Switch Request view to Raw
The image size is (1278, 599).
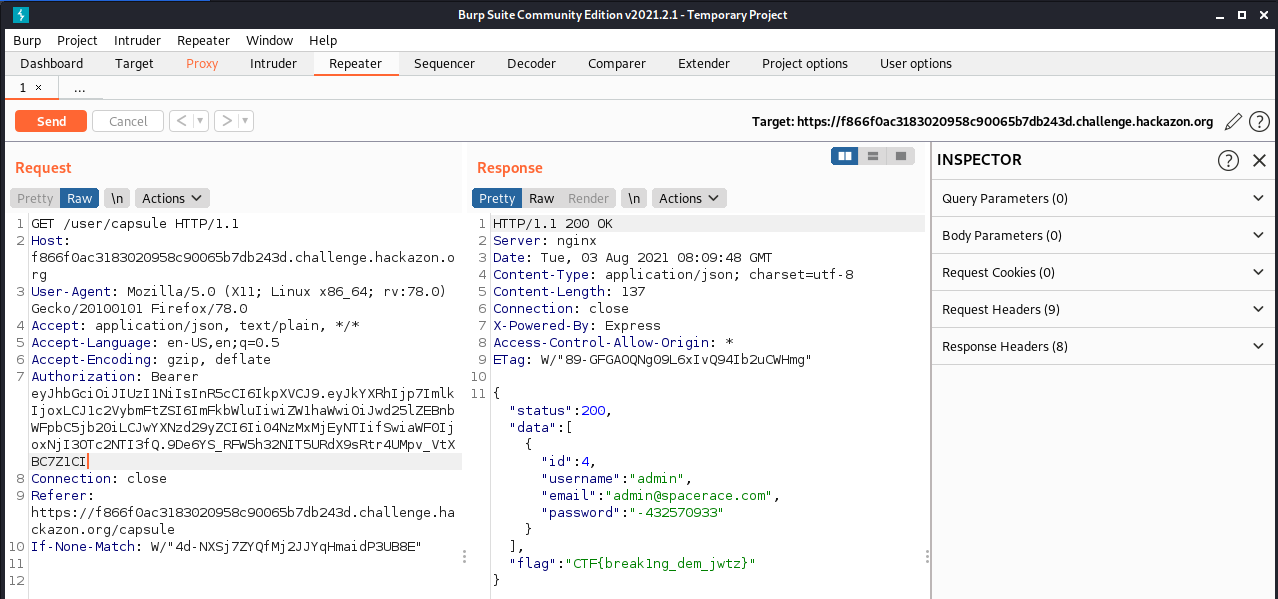pos(80,198)
